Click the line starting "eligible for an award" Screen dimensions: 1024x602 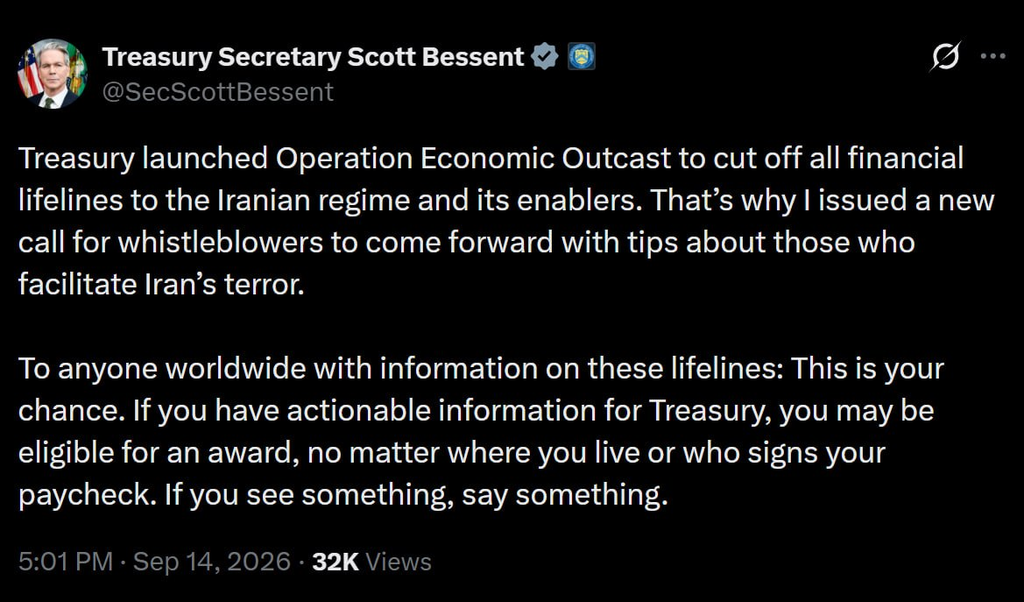click(x=452, y=452)
